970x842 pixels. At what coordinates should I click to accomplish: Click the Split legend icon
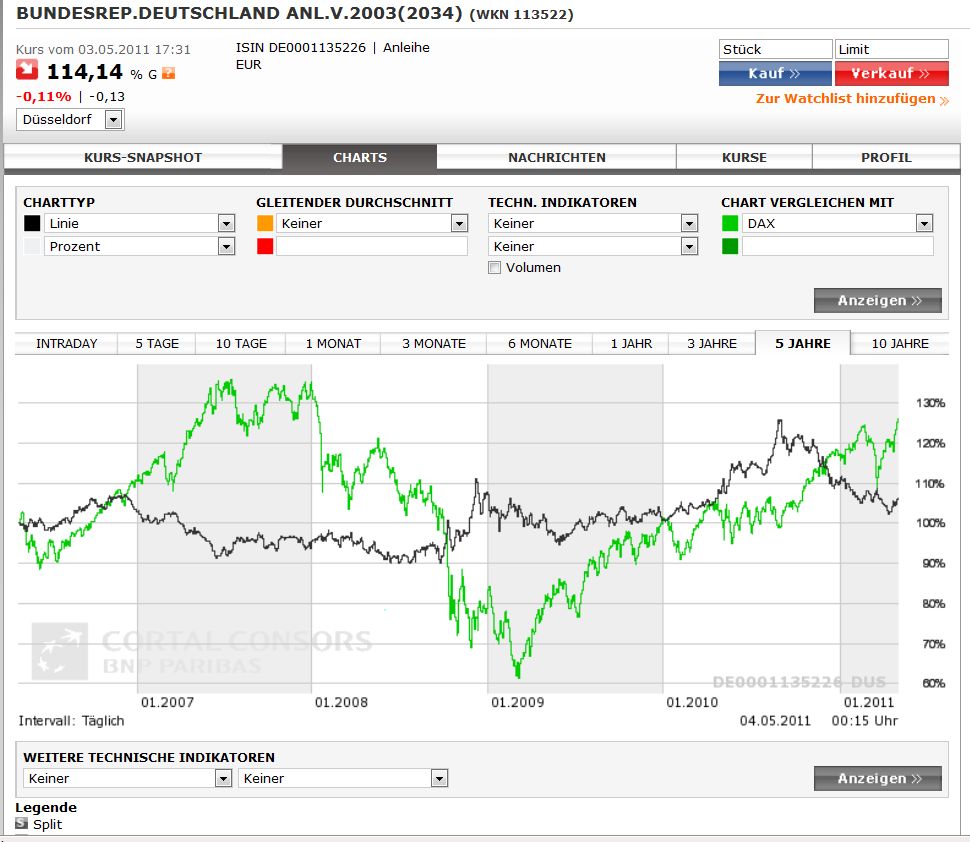(22, 823)
